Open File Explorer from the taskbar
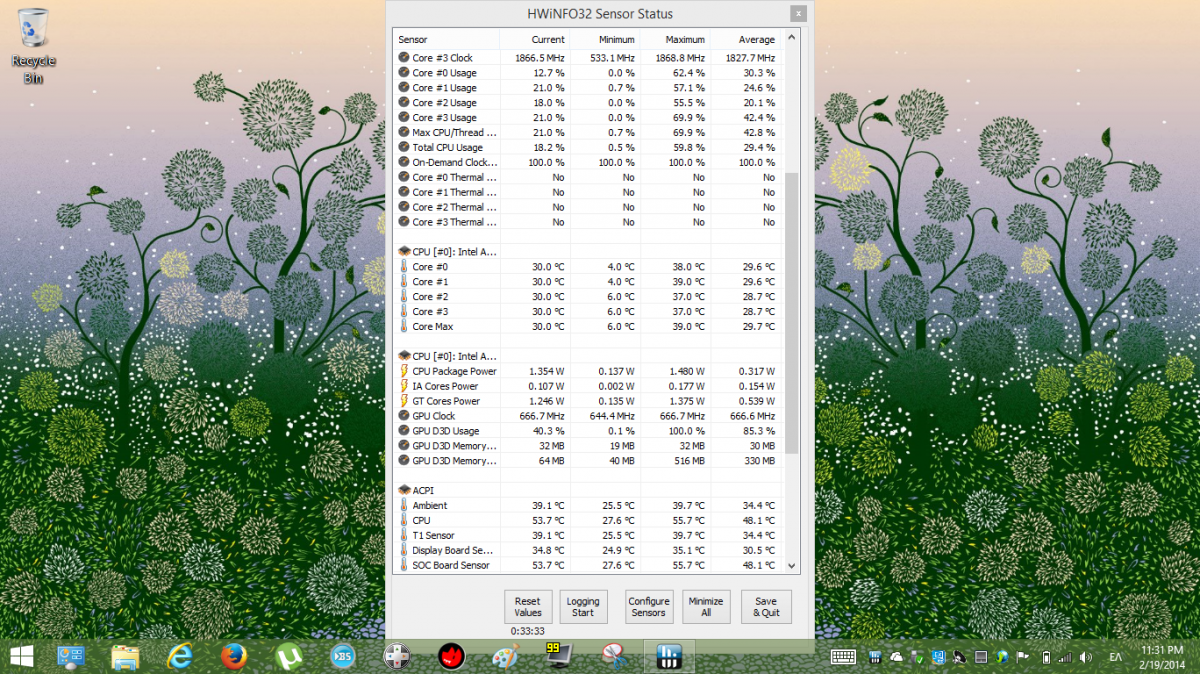Image resolution: width=1200 pixels, height=674 pixels. click(126, 656)
